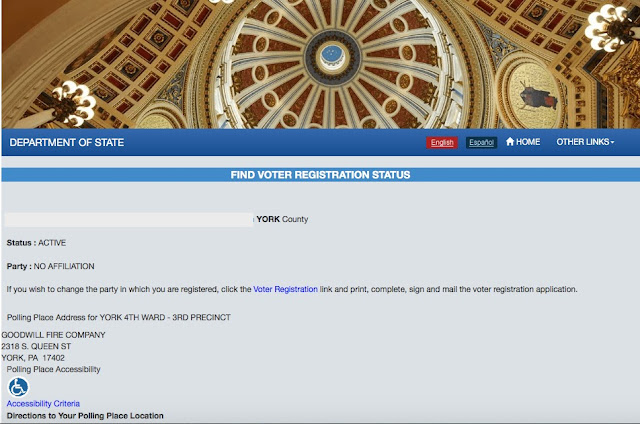Click the DEPARTMENT OF STATE title
This screenshot has width=640, height=424.
[67, 142]
